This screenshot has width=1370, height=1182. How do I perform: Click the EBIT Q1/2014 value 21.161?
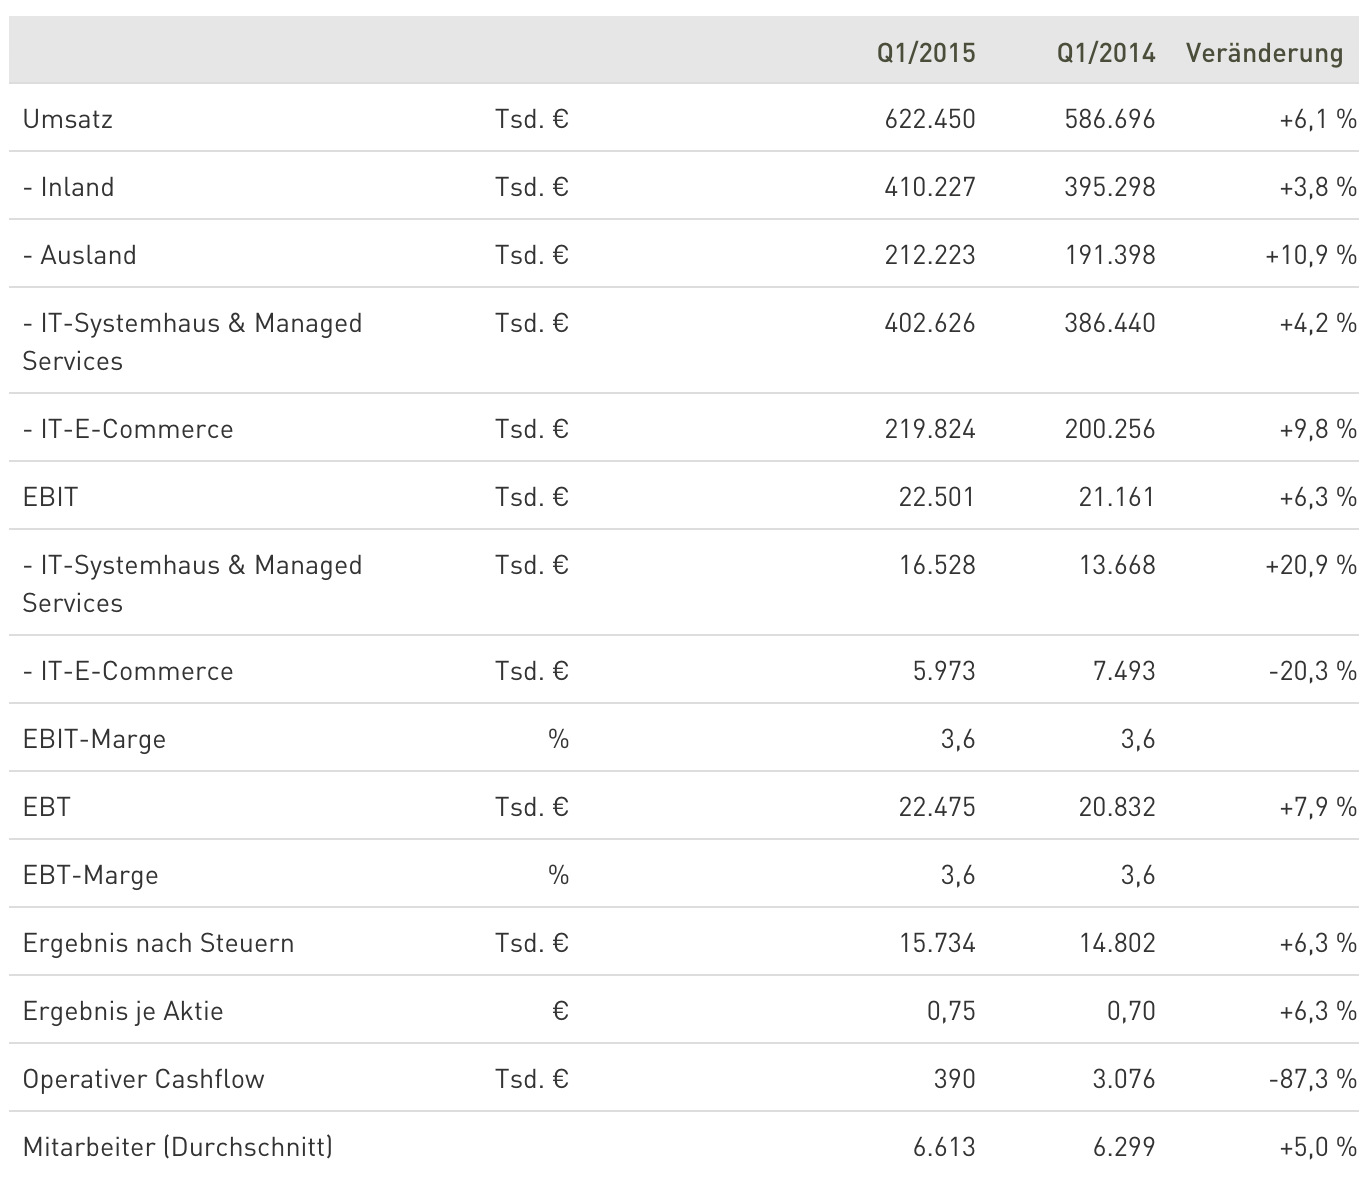1116,498
